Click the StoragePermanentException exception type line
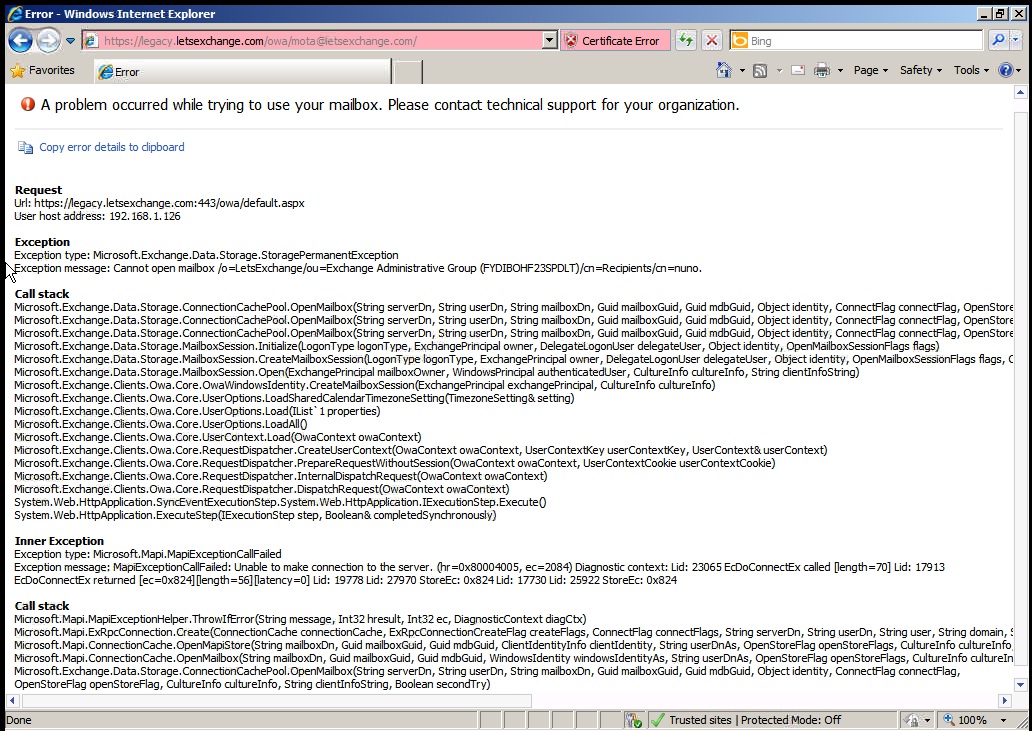 click(x=206, y=255)
